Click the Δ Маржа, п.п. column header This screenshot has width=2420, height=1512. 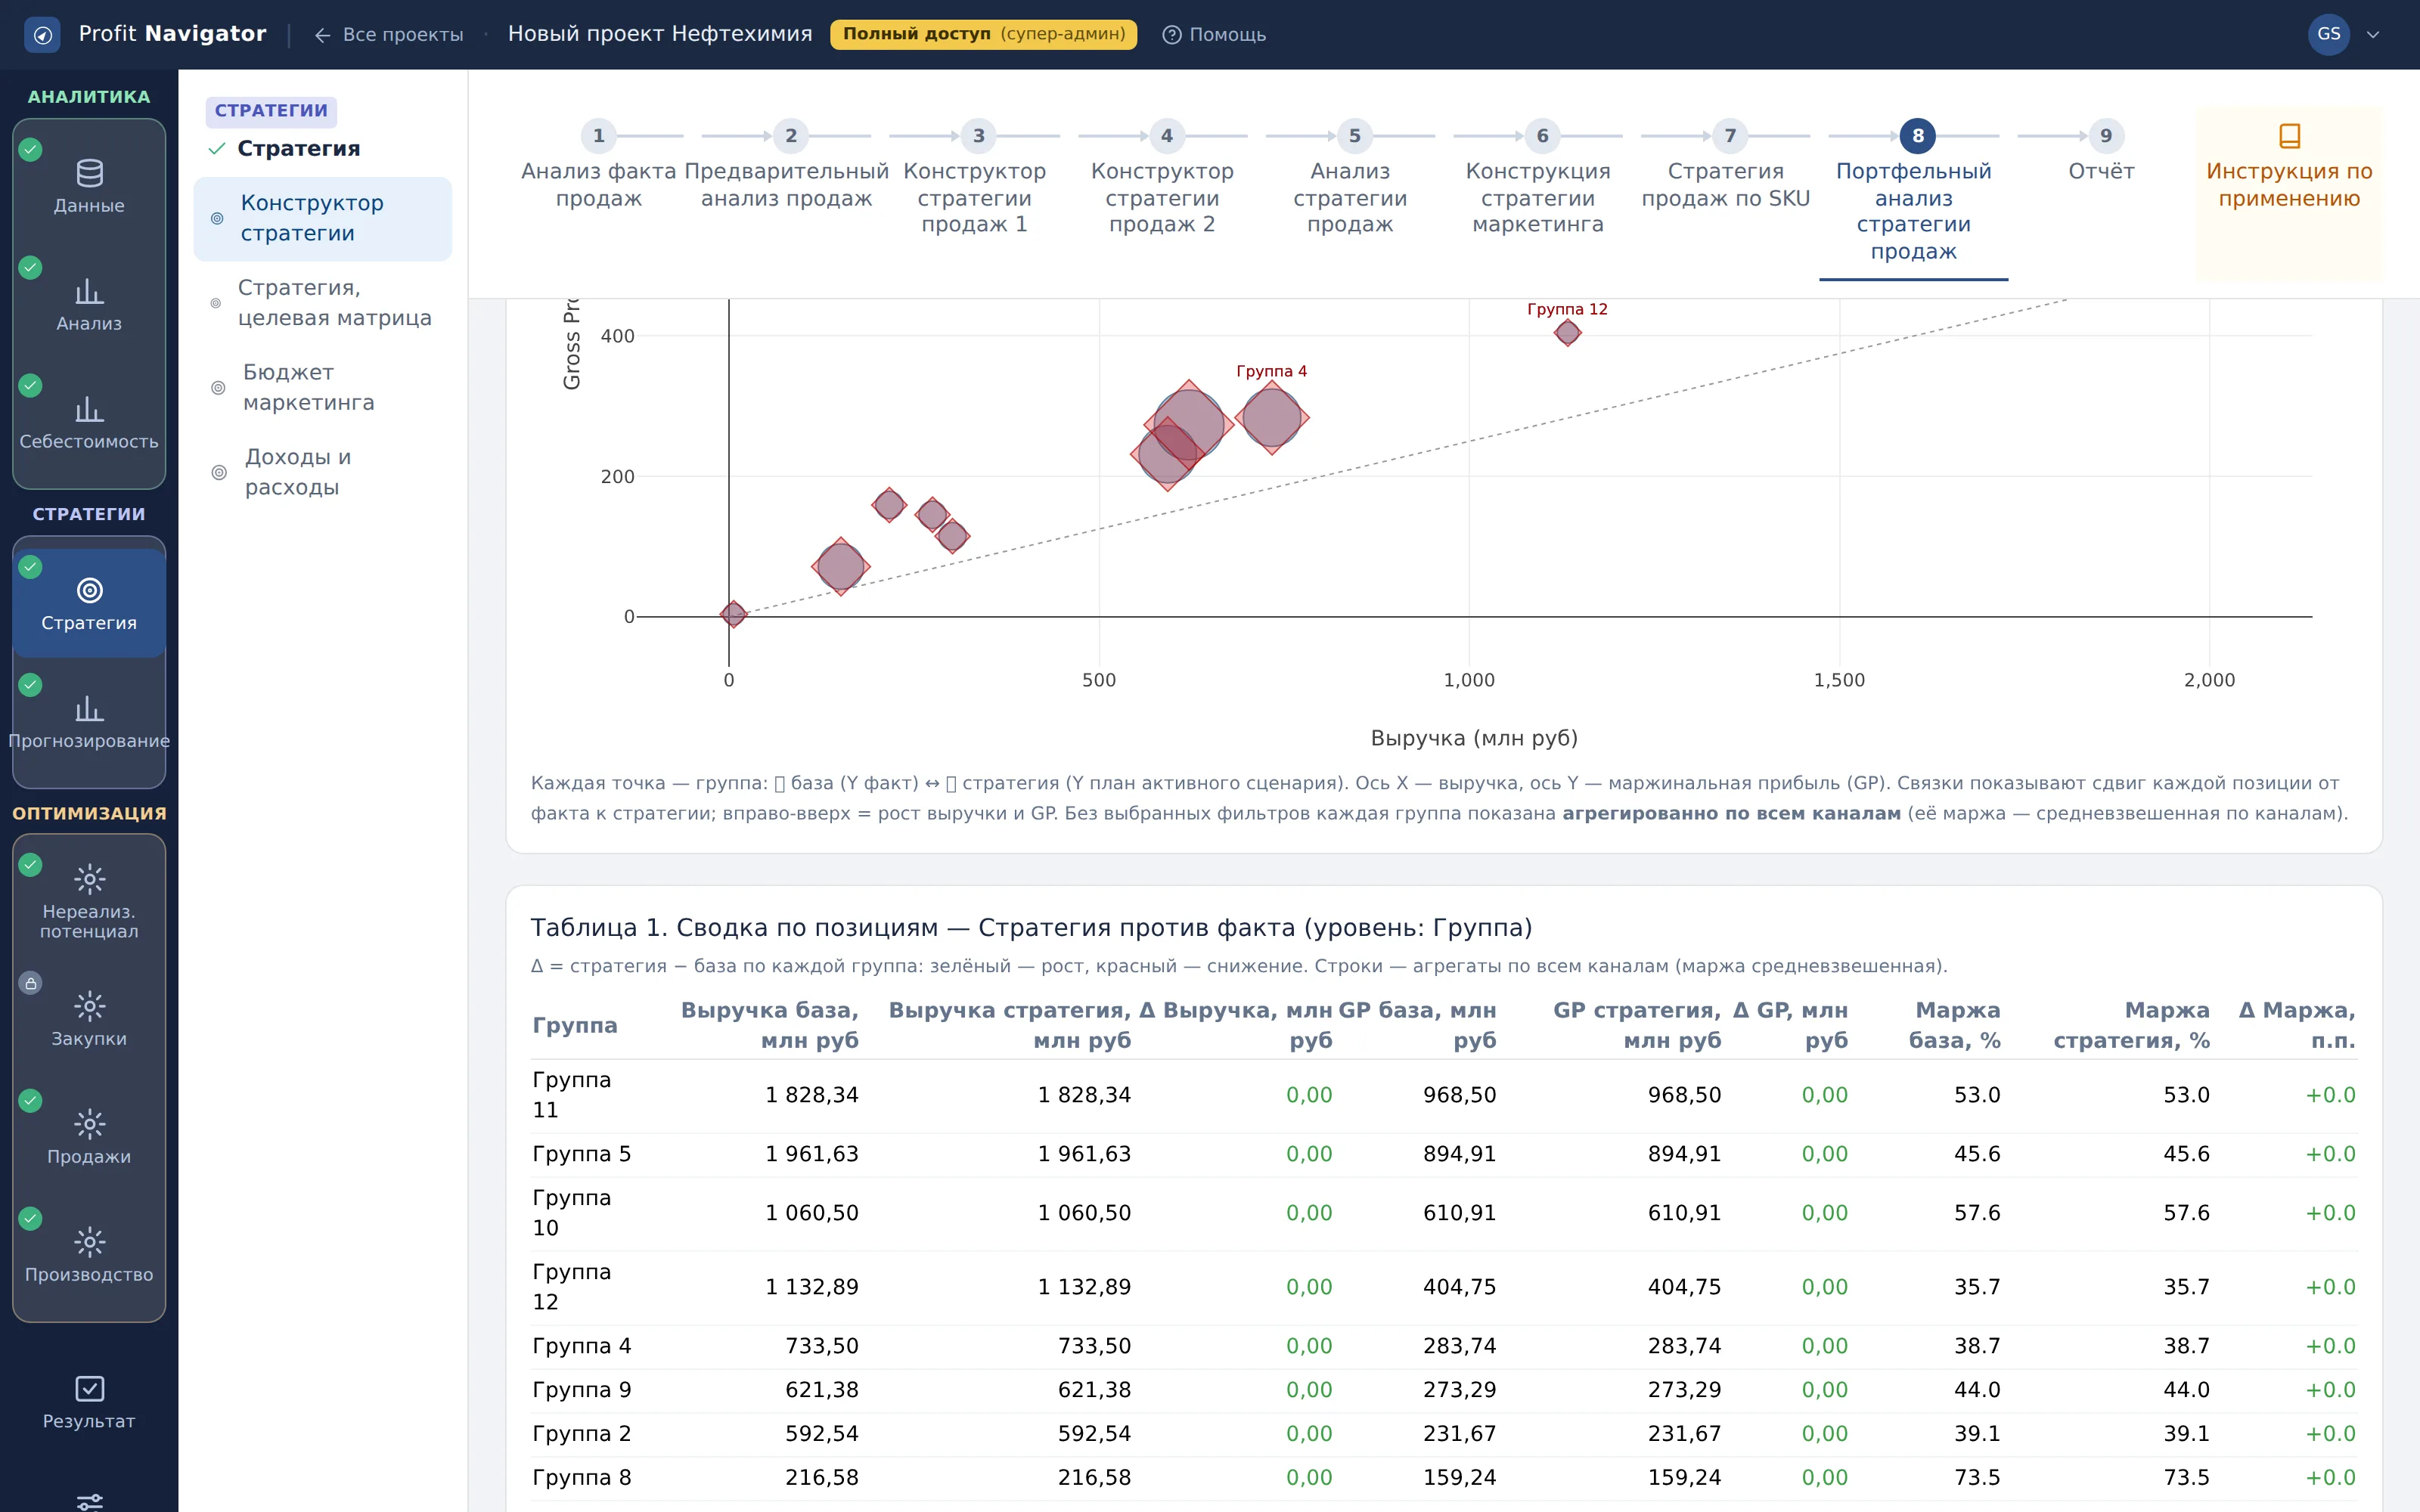point(2296,1025)
